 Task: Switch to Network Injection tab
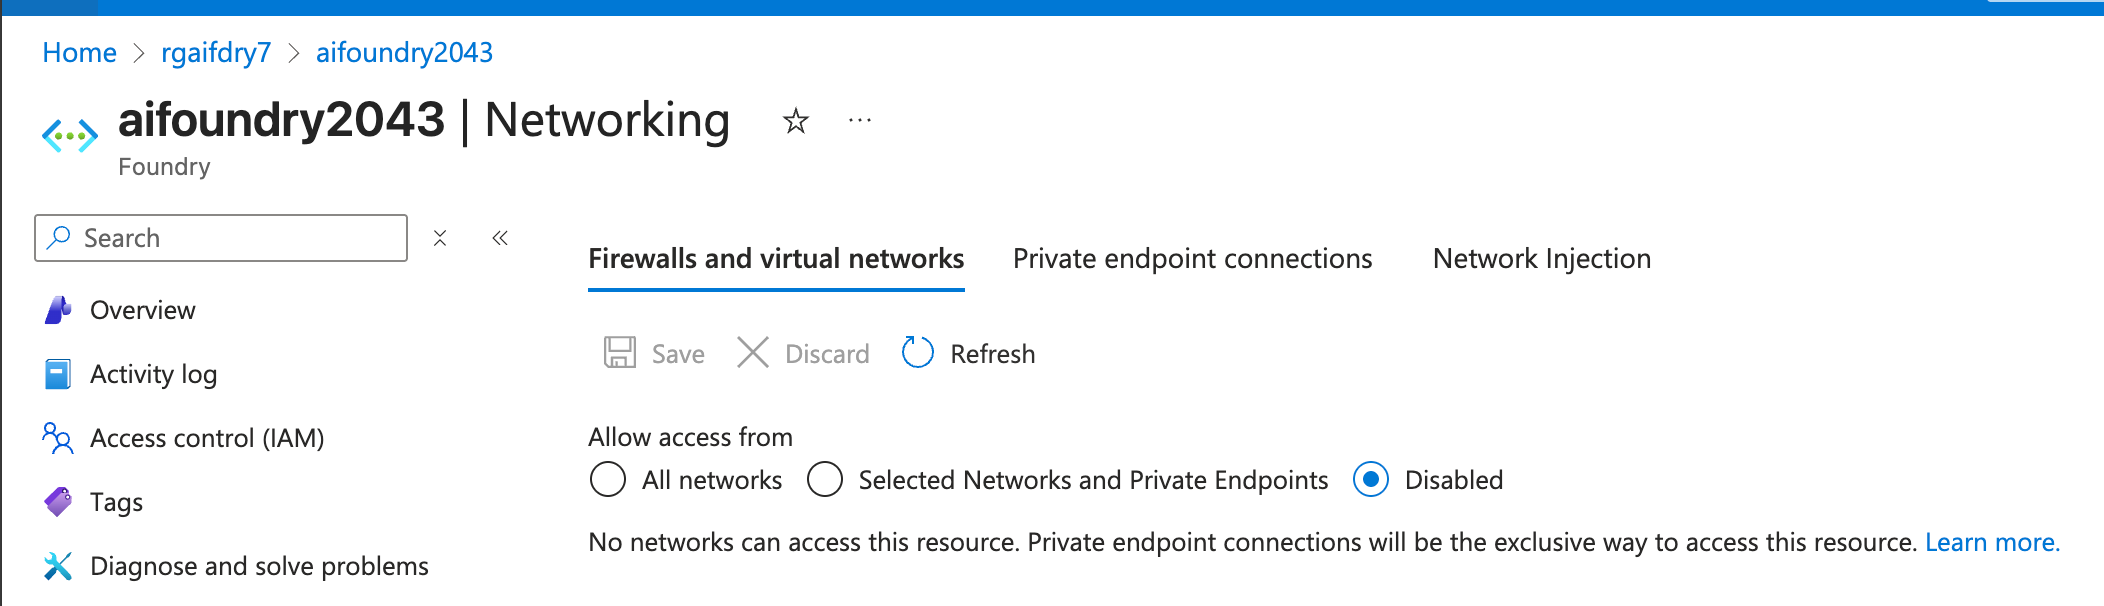(1541, 259)
